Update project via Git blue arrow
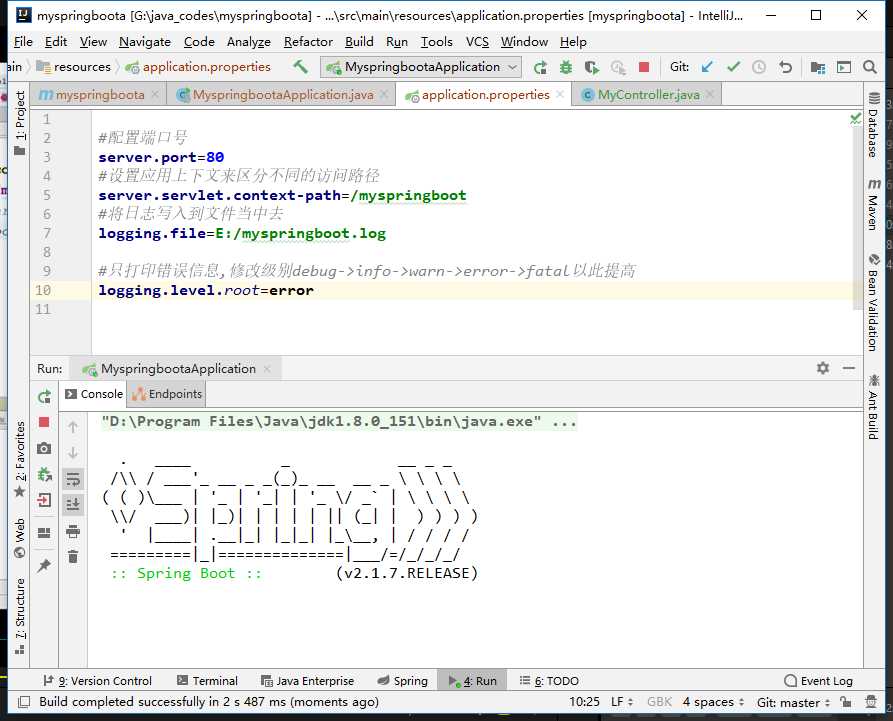This screenshot has width=893, height=721. pos(707,67)
